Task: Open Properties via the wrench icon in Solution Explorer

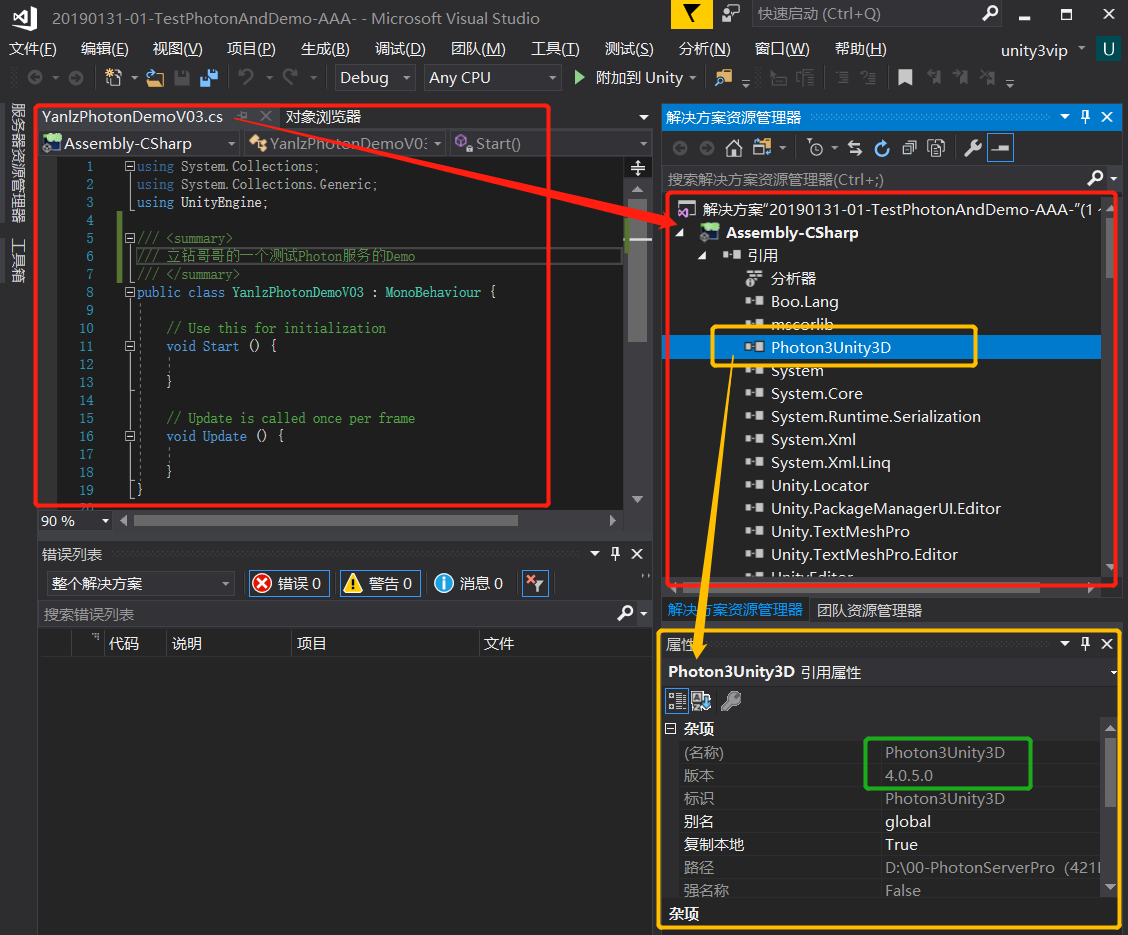Action: tap(973, 148)
